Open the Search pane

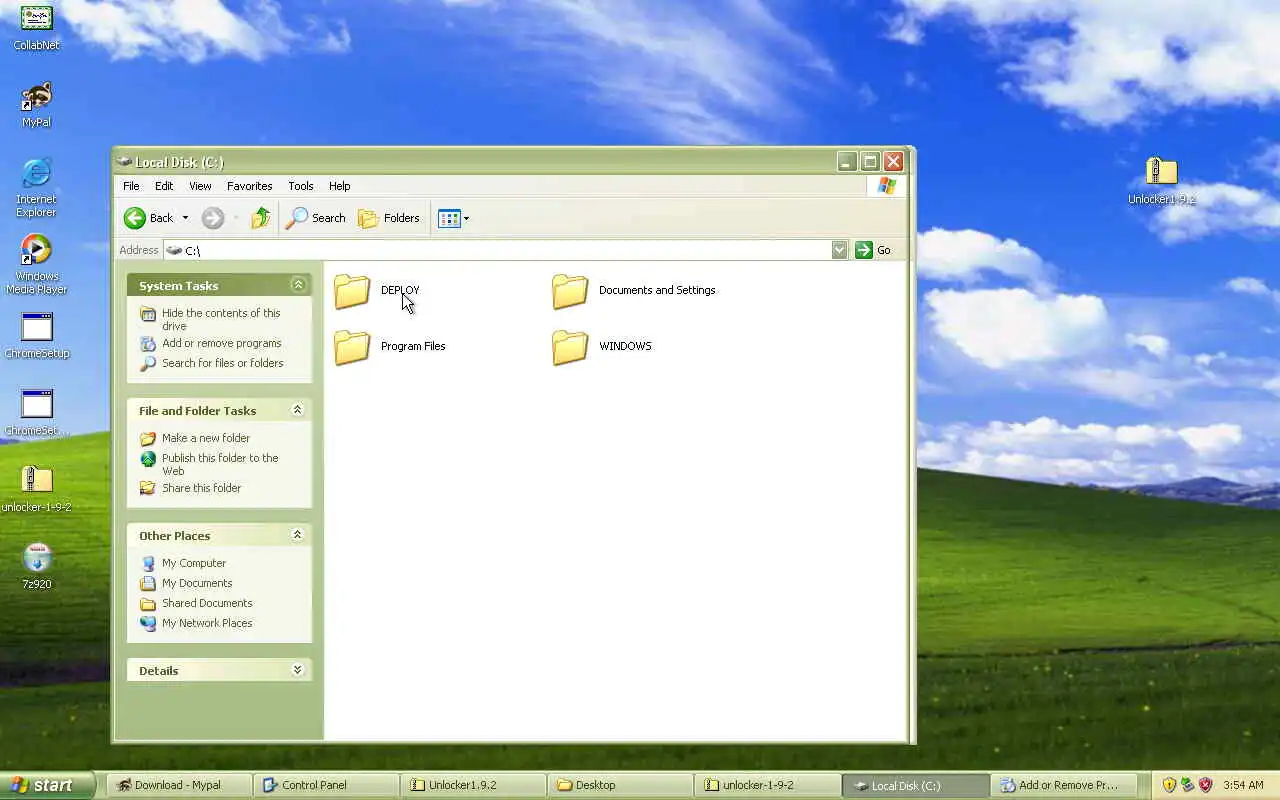point(316,218)
